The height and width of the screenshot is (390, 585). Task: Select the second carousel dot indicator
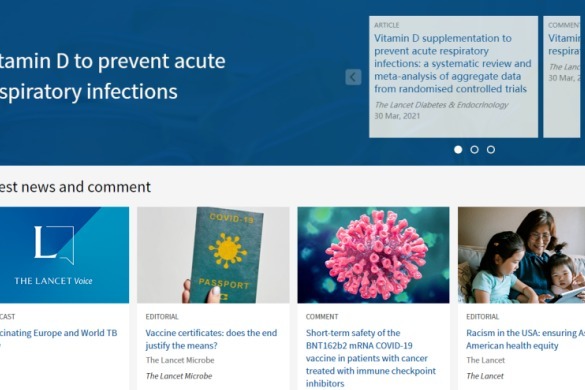(x=475, y=150)
